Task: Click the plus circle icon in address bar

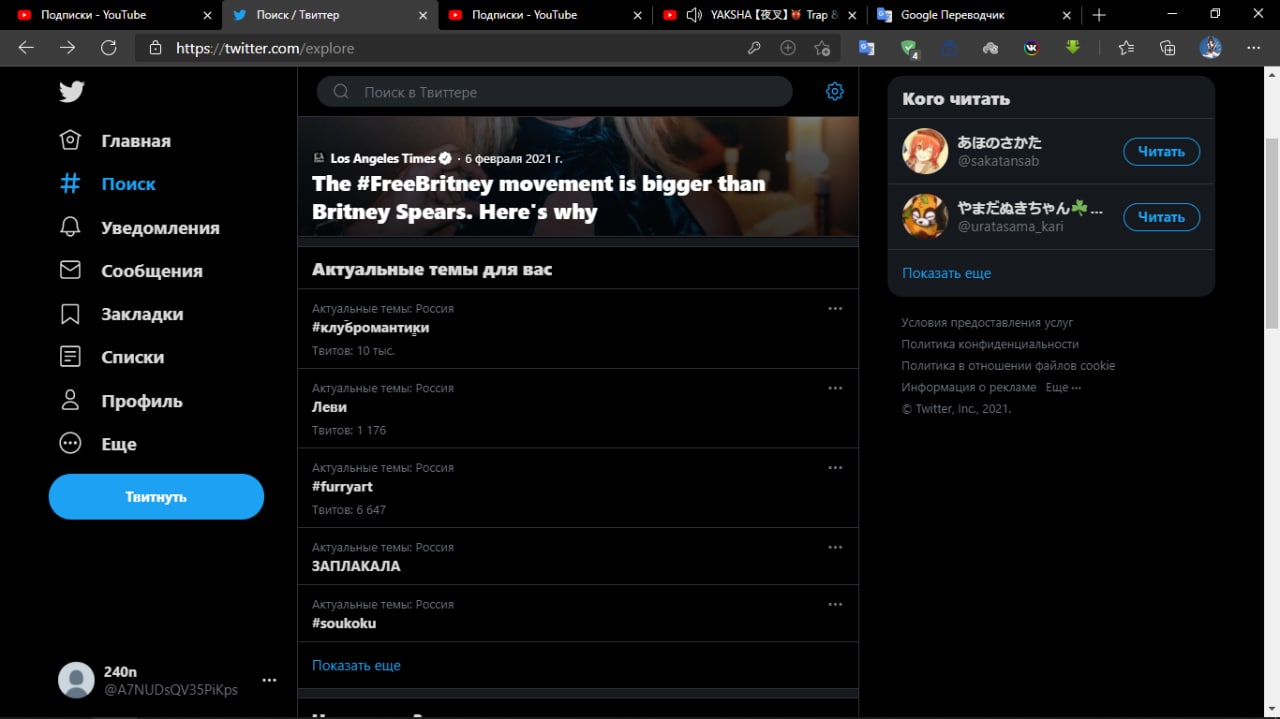Action: pos(788,48)
